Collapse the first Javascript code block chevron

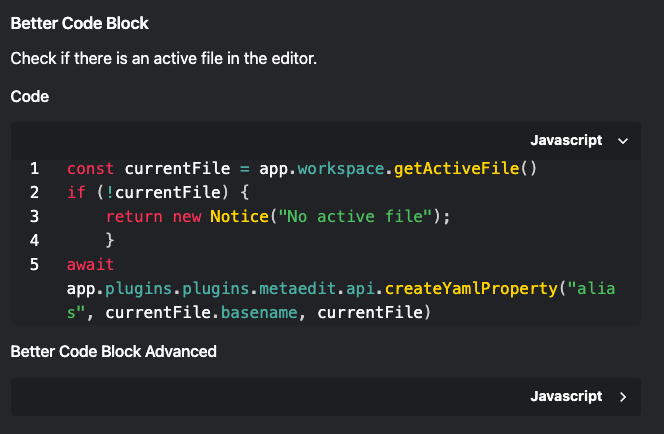(x=623, y=141)
